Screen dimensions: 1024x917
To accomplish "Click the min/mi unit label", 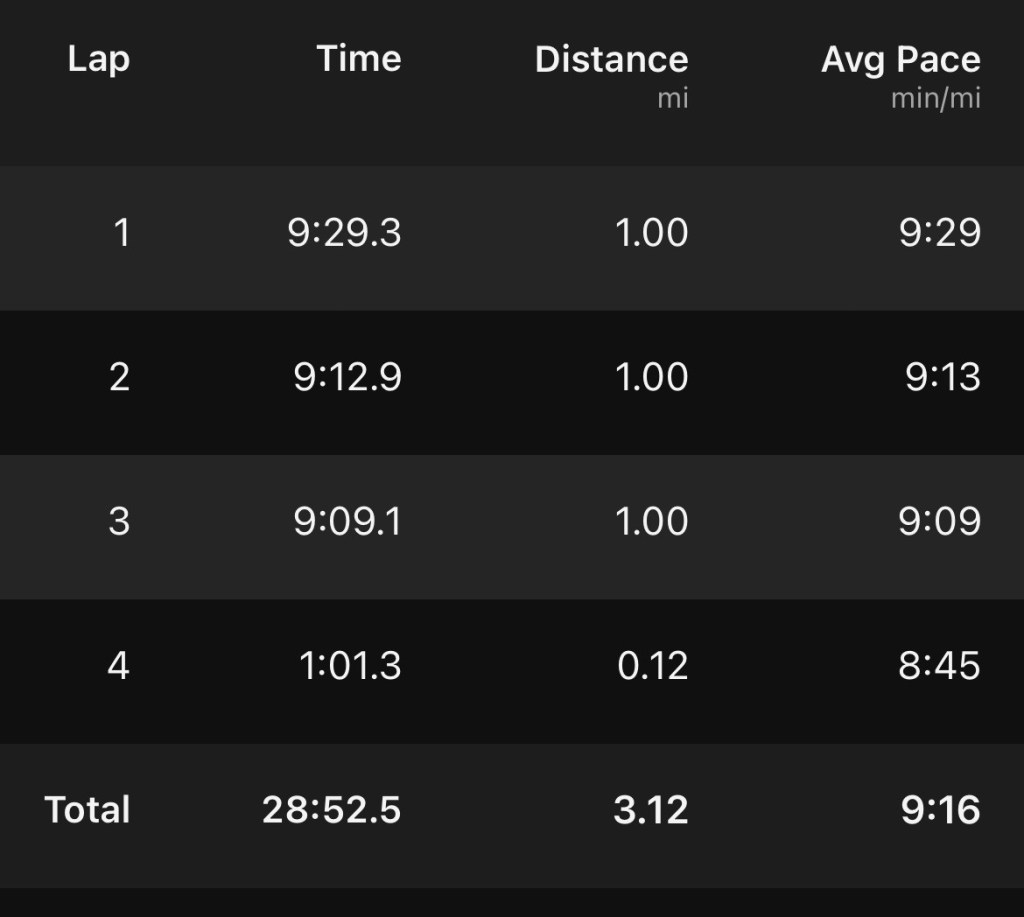I will [x=936, y=99].
